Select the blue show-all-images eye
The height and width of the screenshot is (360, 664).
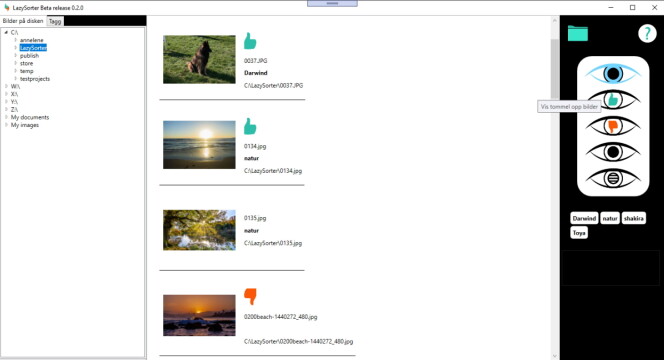[x=613, y=74]
